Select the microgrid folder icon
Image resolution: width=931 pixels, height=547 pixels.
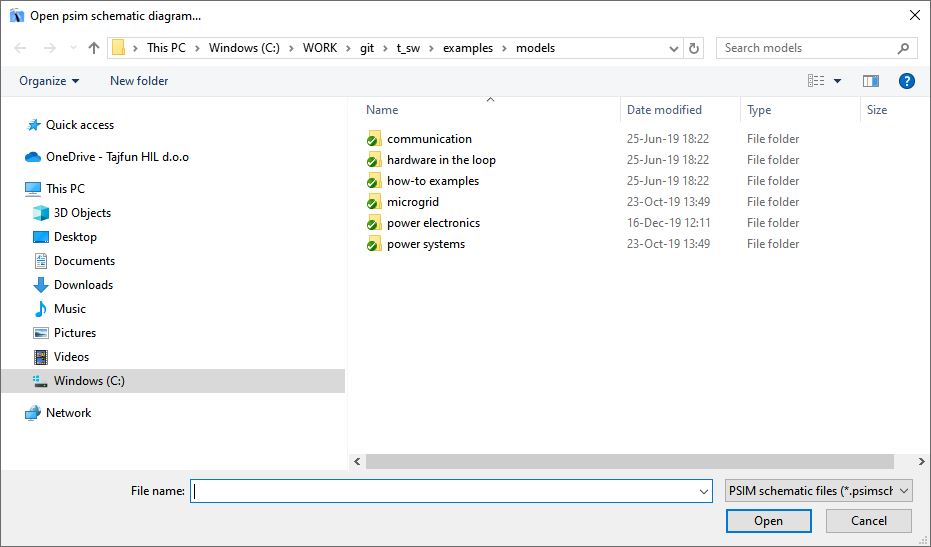(x=374, y=202)
